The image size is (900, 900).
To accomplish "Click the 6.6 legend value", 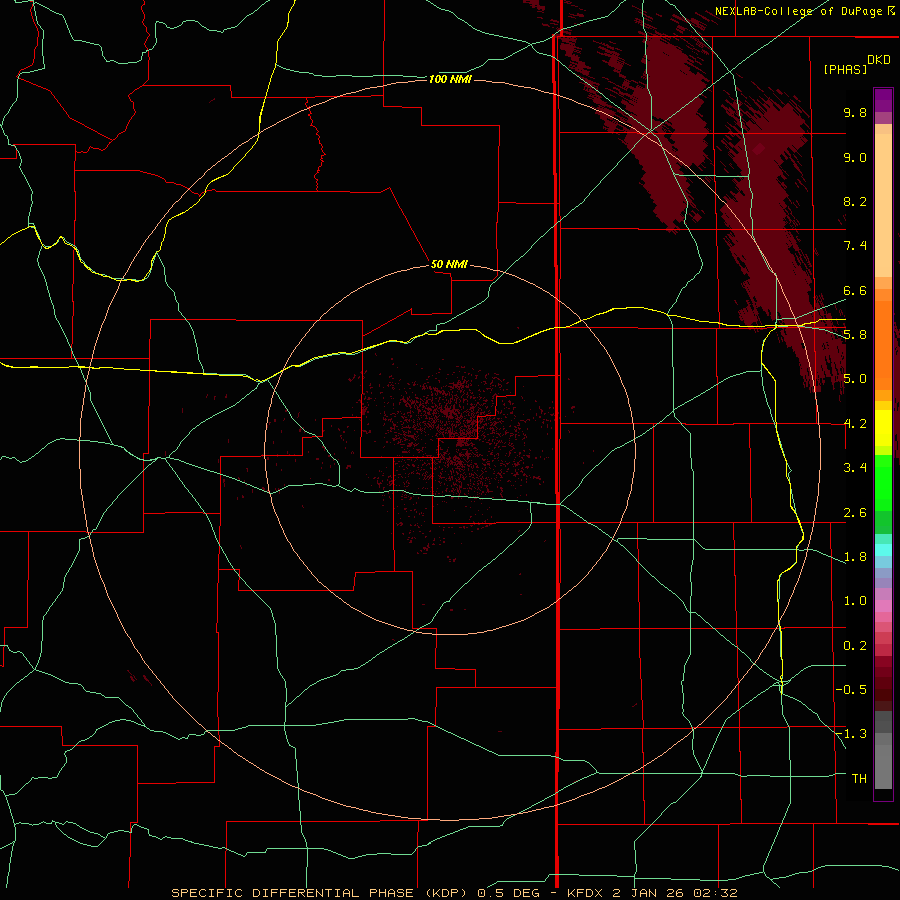I will tap(855, 290).
